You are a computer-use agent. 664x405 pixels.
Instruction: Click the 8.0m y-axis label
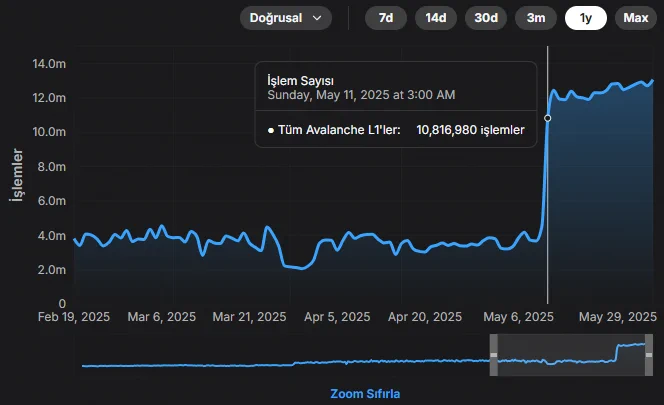[x=52, y=167]
